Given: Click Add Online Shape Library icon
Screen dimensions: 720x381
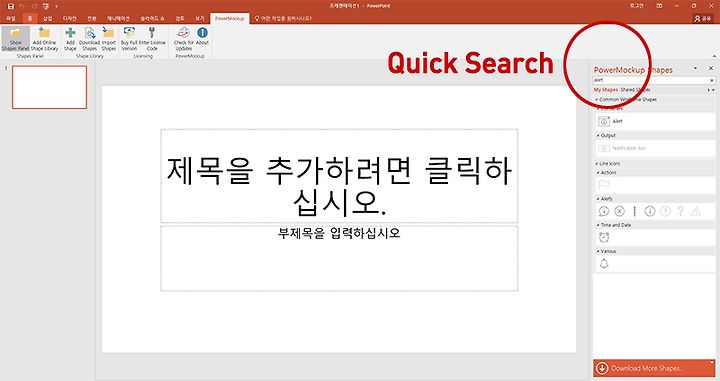Looking at the screenshot, I should [45, 33].
